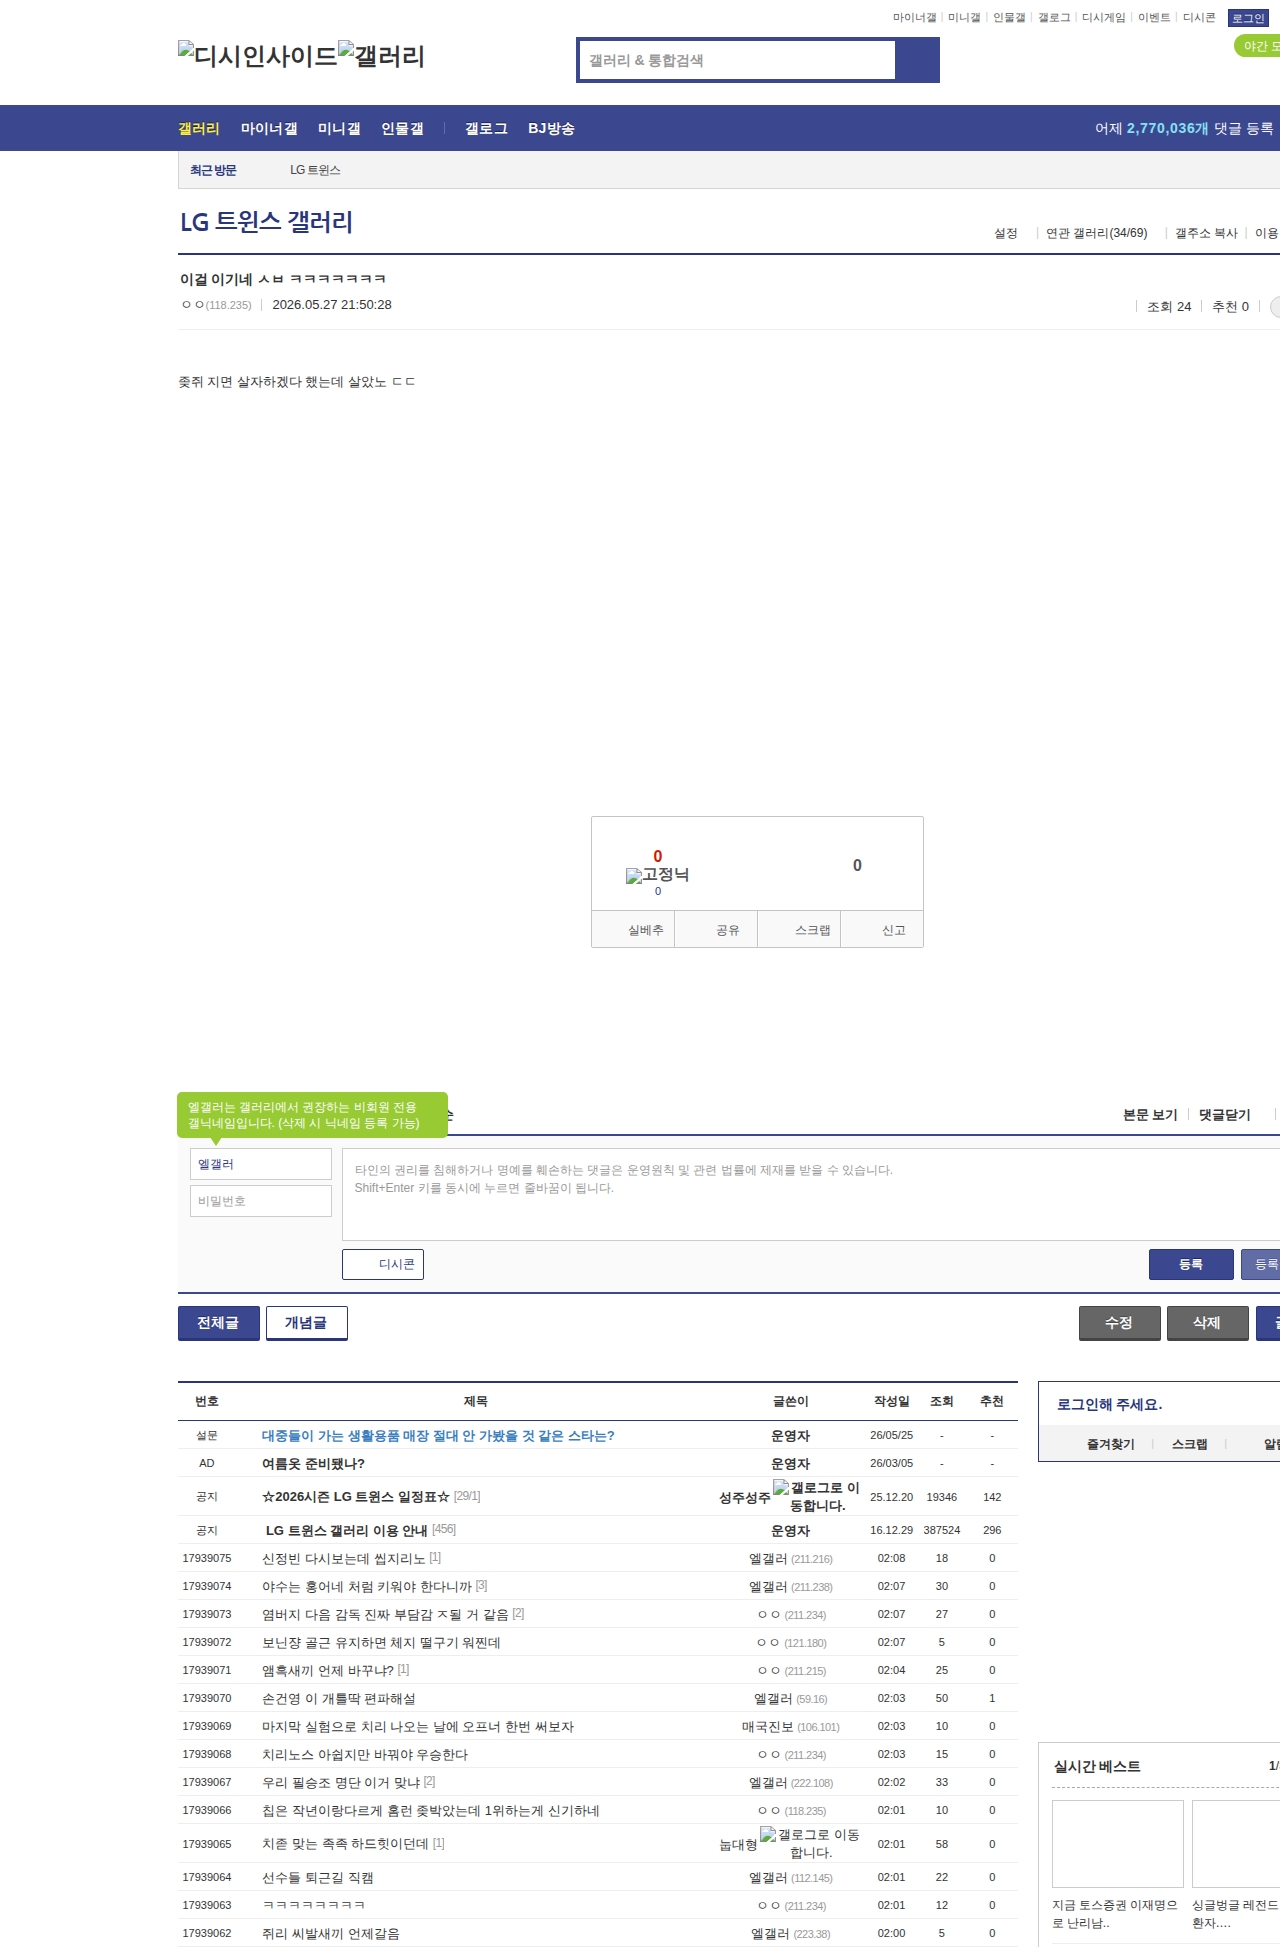Open the post 신정빈 다시보는데 씹지리노
The height and width of the screenshot is (1947, 1280).
343,1558
